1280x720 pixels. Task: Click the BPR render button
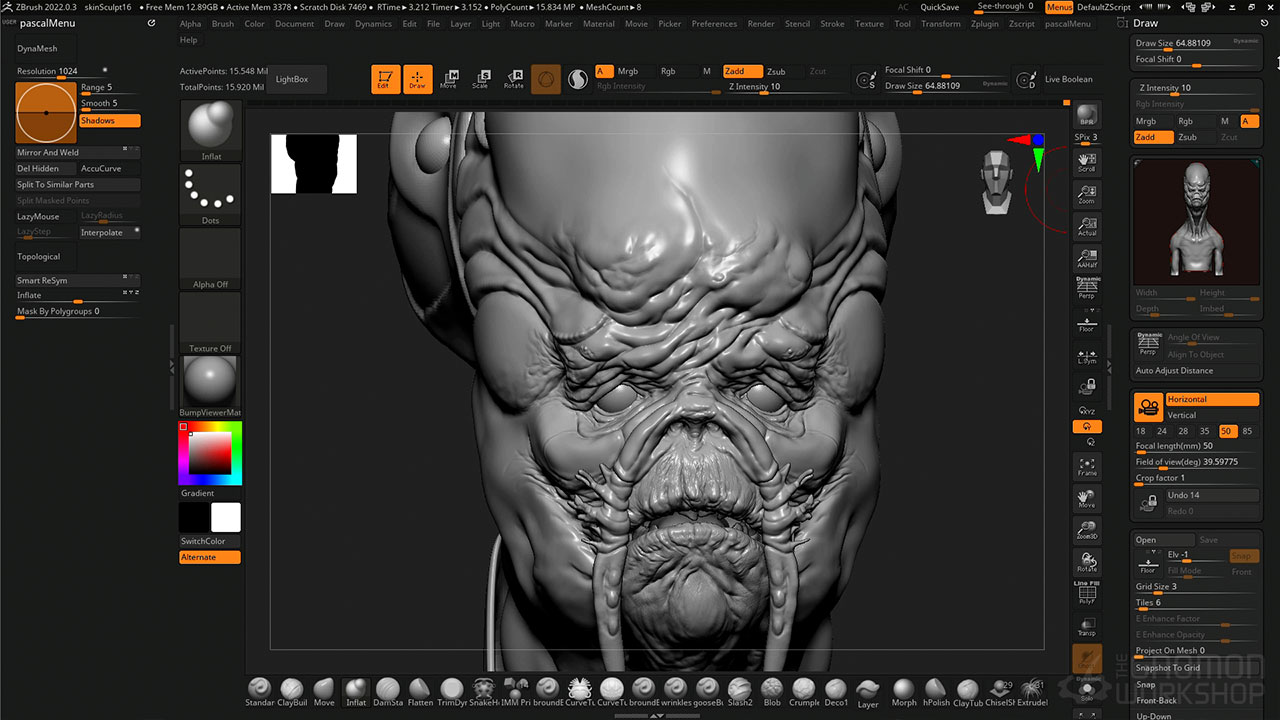1087,116
